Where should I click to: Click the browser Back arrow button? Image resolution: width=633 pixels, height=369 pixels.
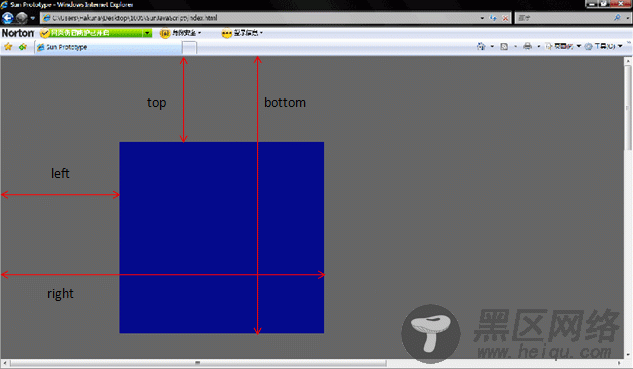tap(7, 18)
